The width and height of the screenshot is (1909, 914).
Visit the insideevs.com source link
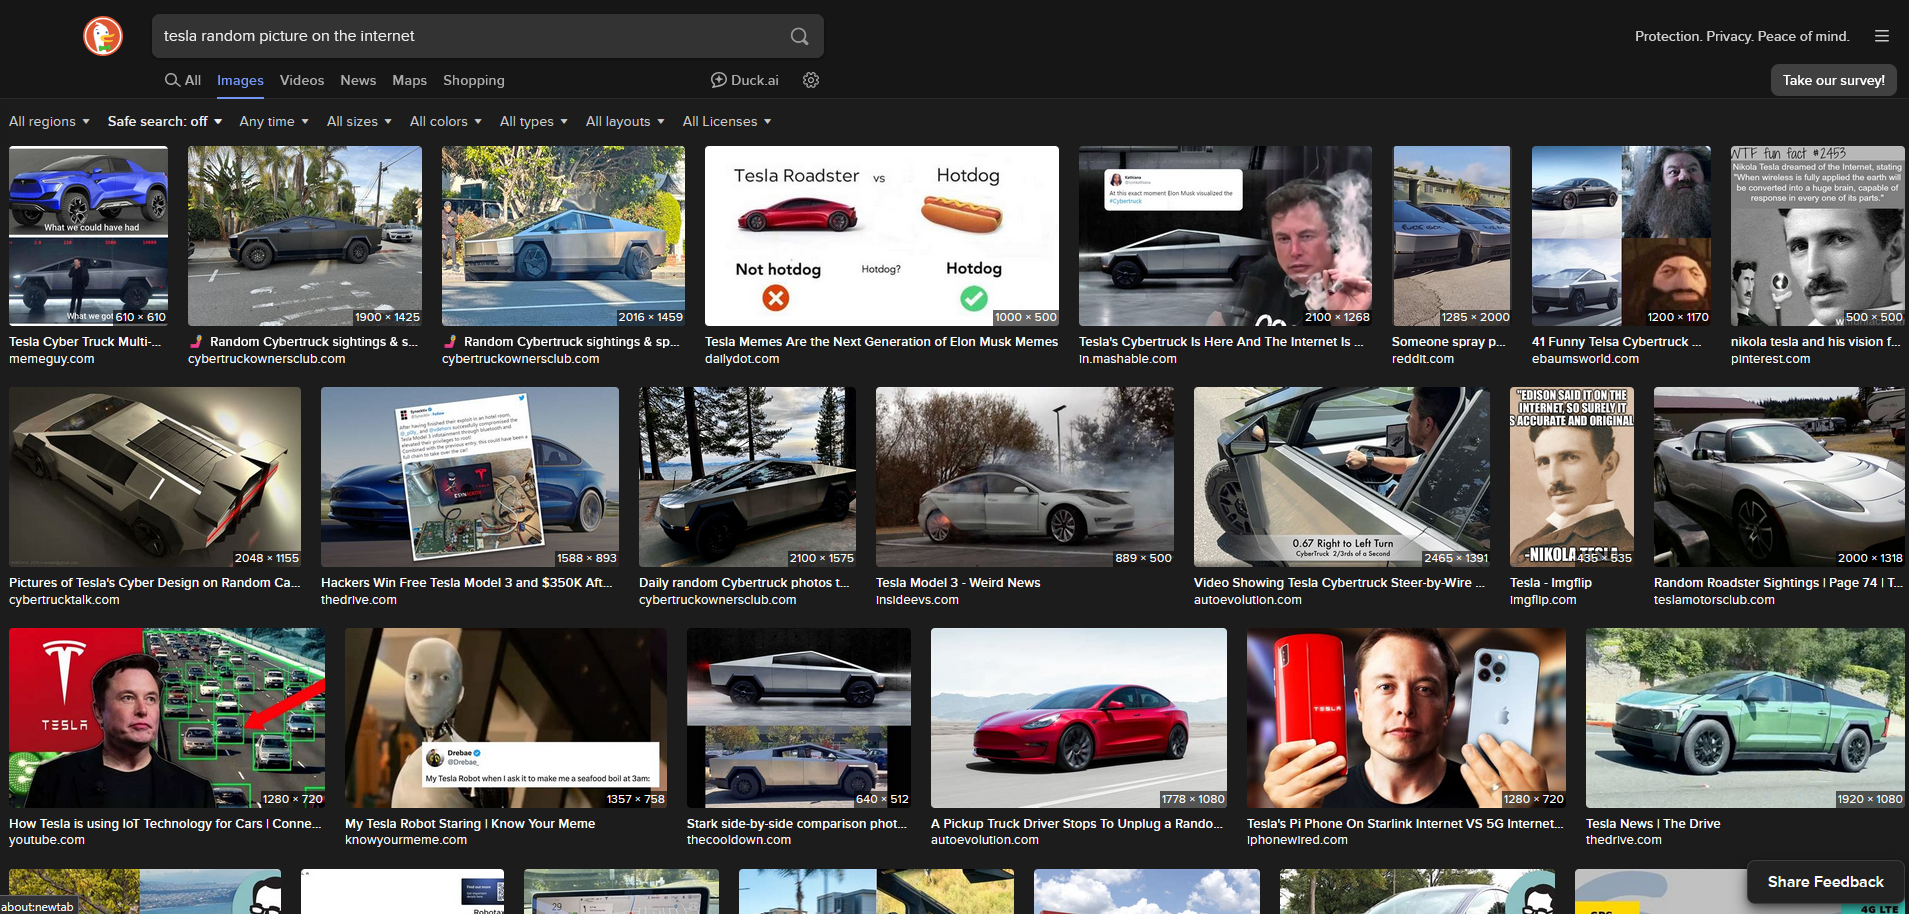pyautogui.click(x=917, y=600)
